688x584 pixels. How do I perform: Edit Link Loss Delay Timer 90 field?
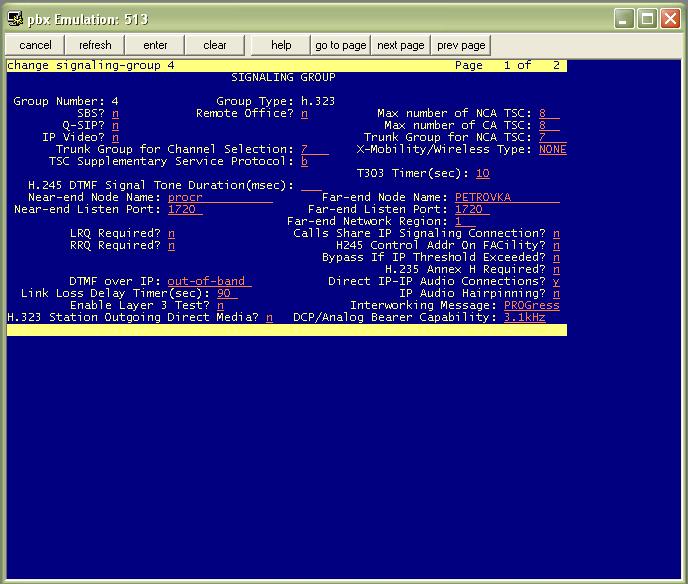pos(227,294)
